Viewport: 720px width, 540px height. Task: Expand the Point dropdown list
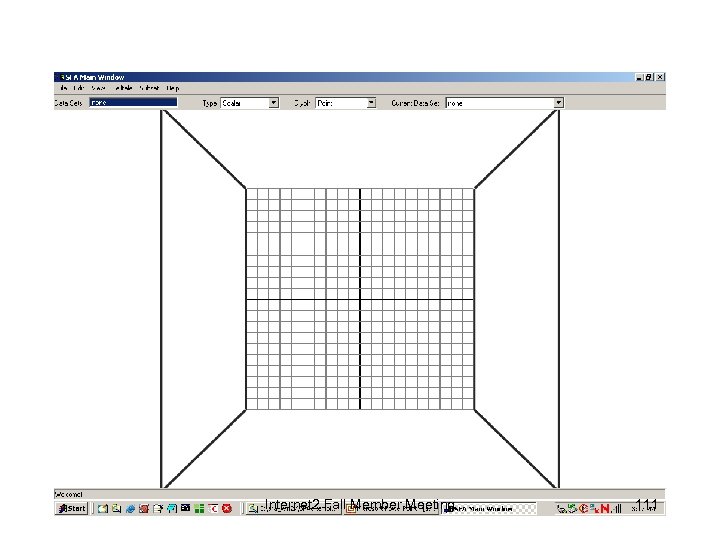[371, 103]
